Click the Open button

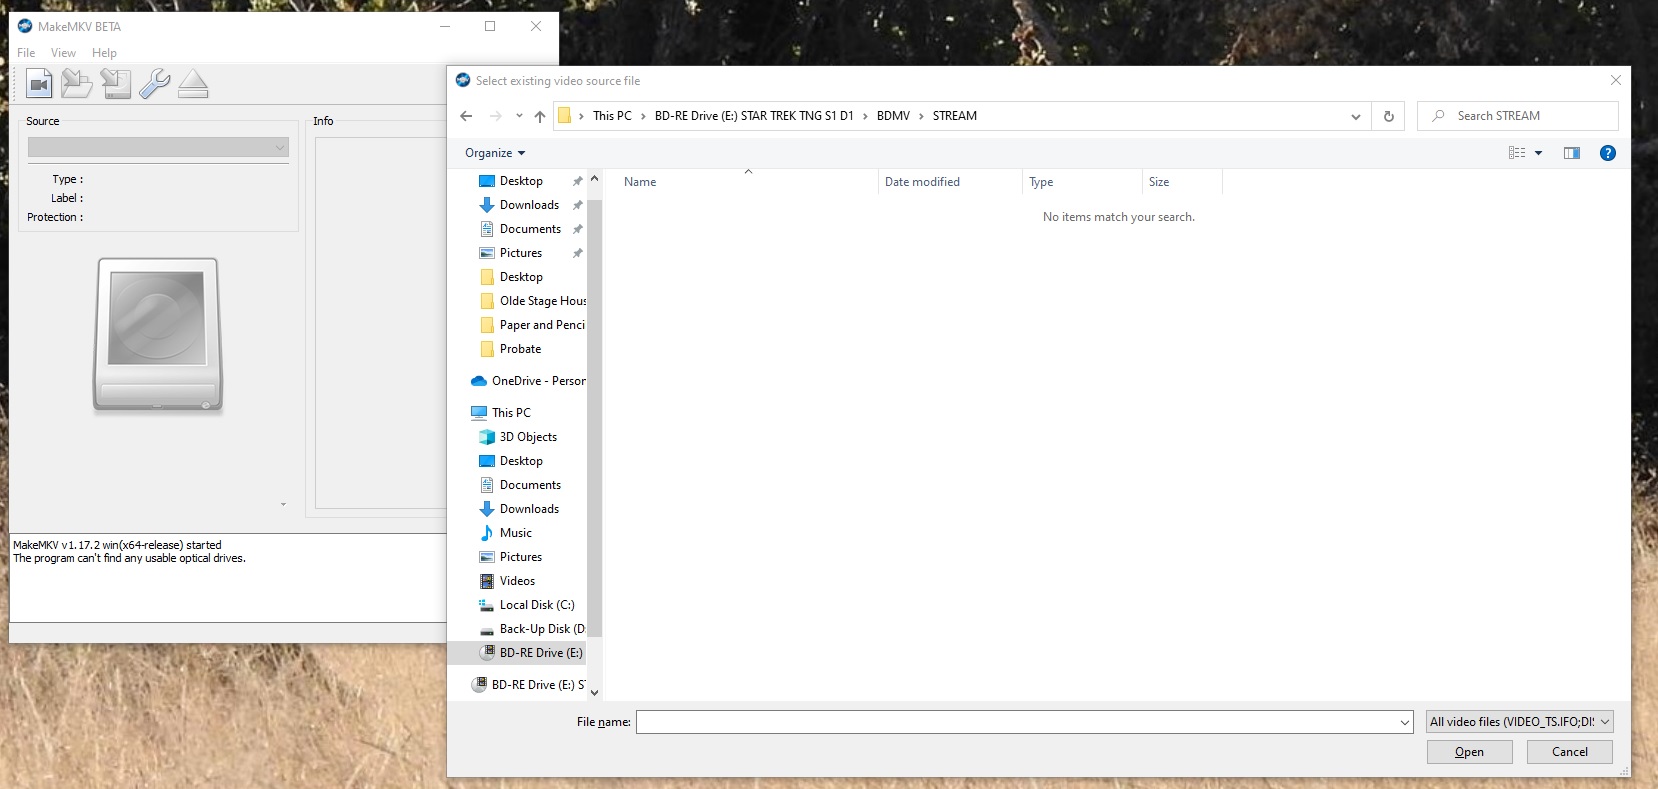(x=1469, y=752)
